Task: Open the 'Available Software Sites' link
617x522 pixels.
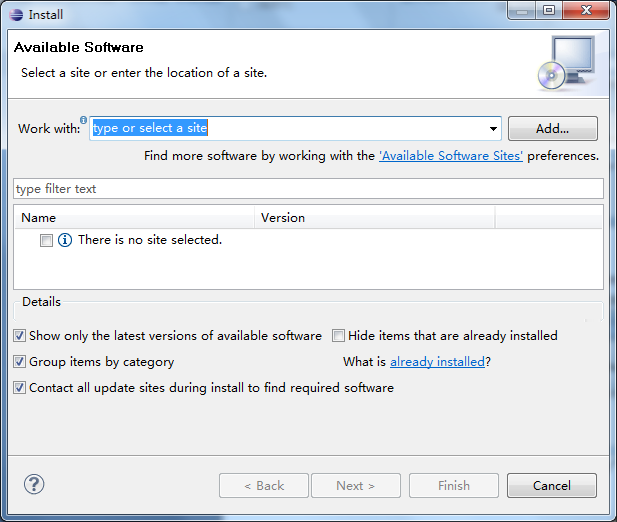Action: [451, 156]
